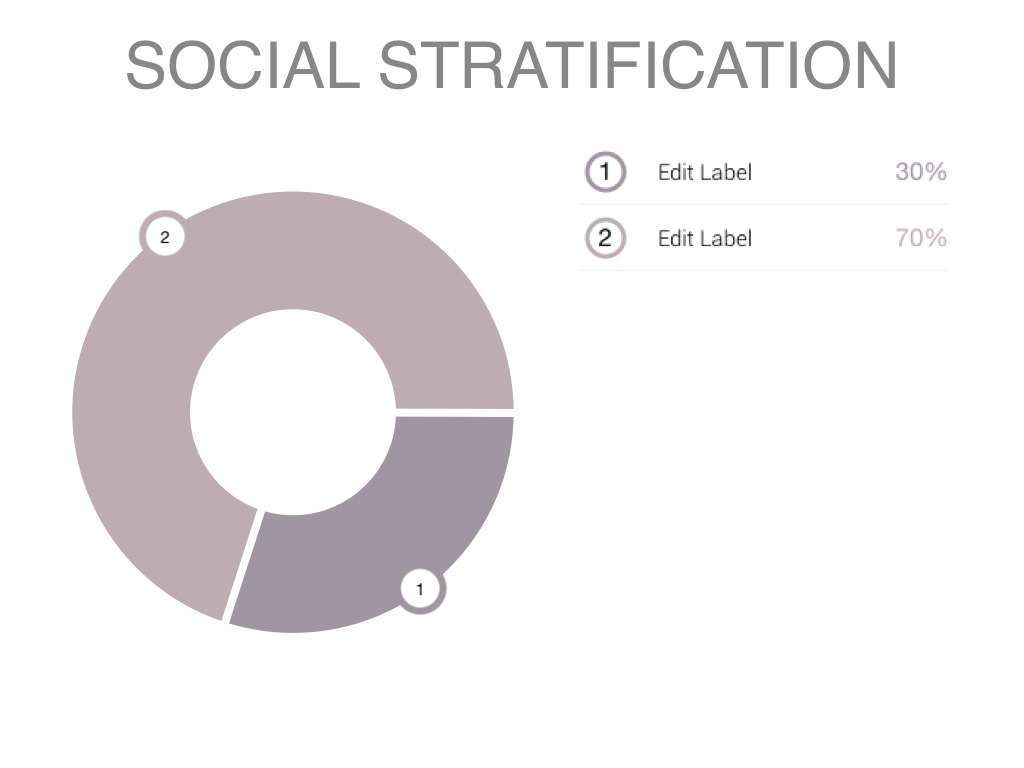Viewport: 1024px width, 768px height.
Task: Click the word STRATIFICATION in the title
Action: click(x=638, y=66)
